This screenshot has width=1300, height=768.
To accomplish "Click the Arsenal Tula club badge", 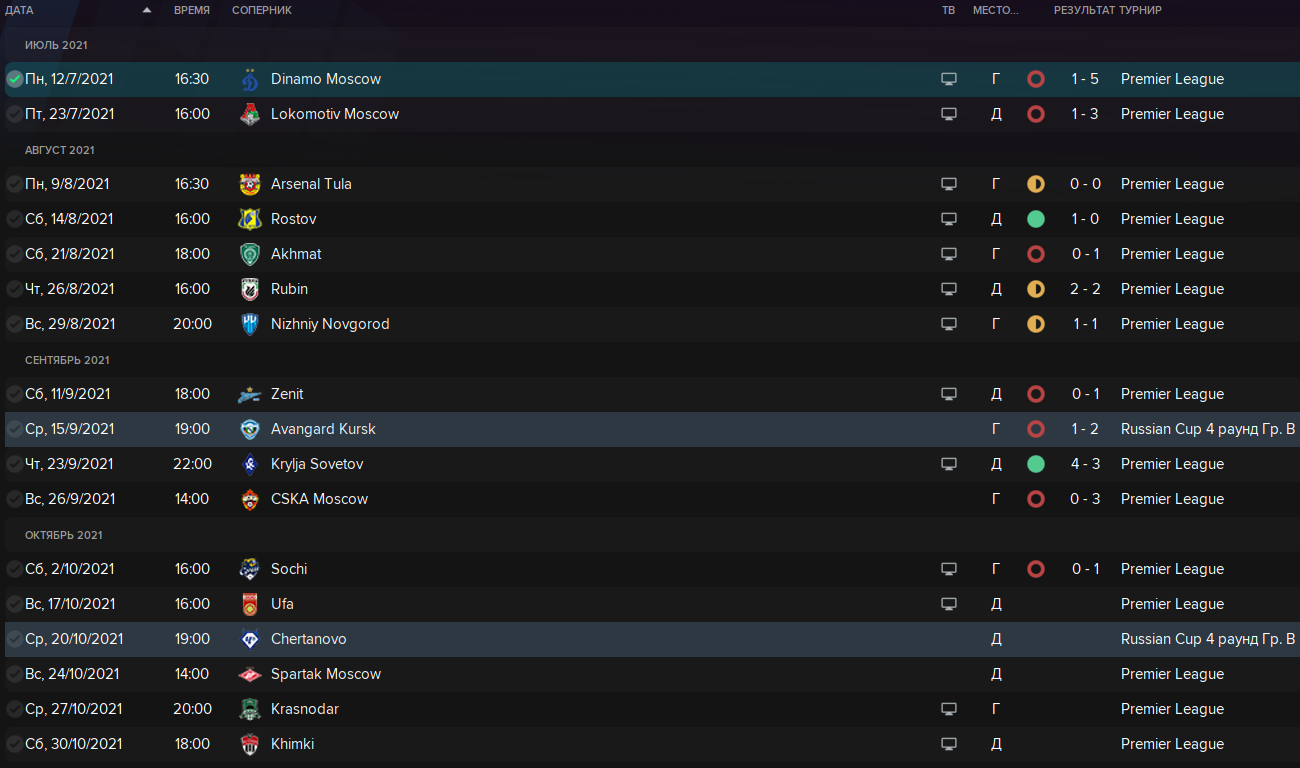I will point(250,185).
